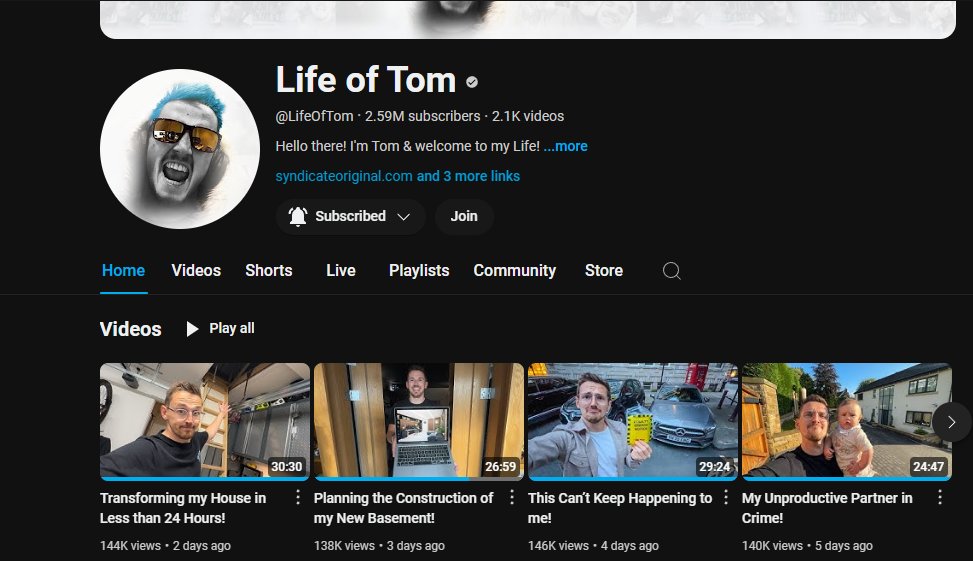The image size is (973, 561).
Task: Open 'My Unproductive Partner in Crime!' title
Action: click(827, 508)
